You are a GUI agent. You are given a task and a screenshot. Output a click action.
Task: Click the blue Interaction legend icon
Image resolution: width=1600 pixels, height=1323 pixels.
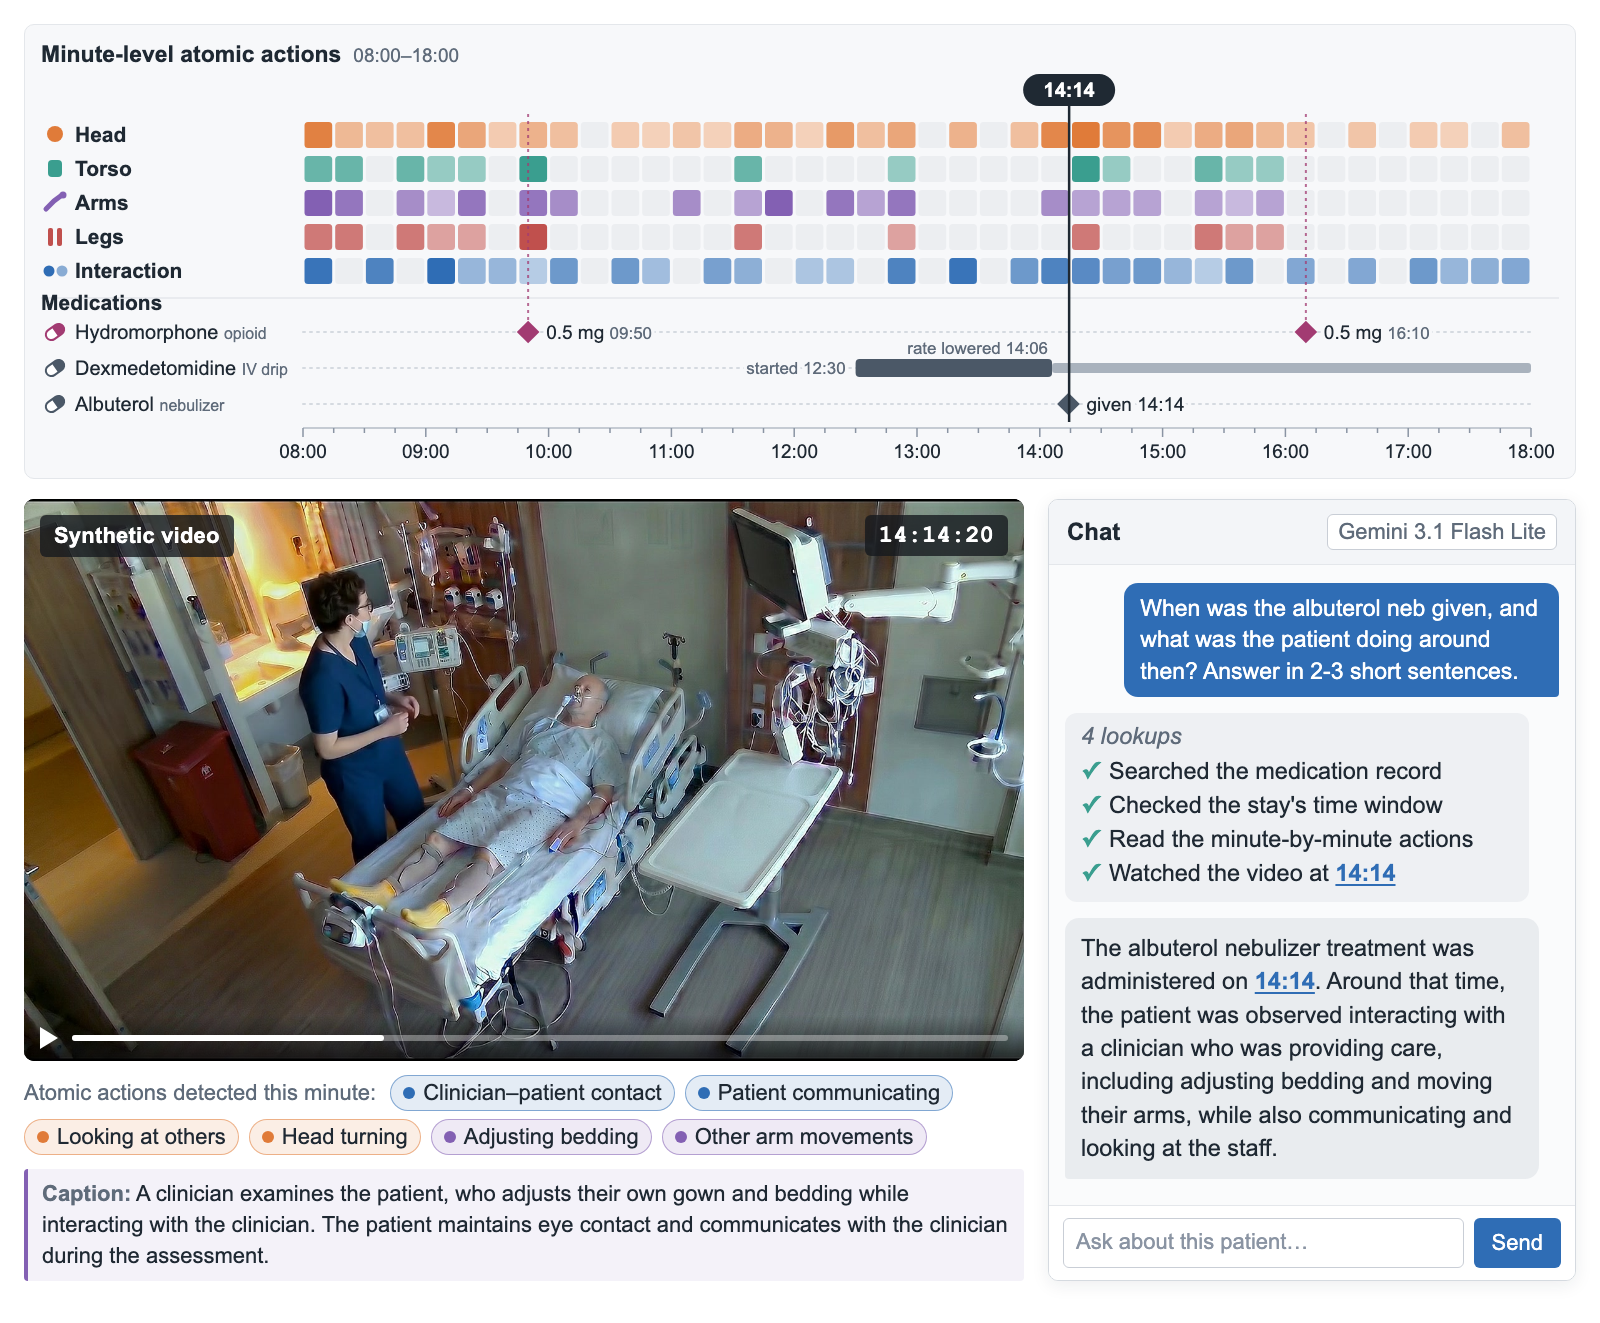[x=55, y=271]
